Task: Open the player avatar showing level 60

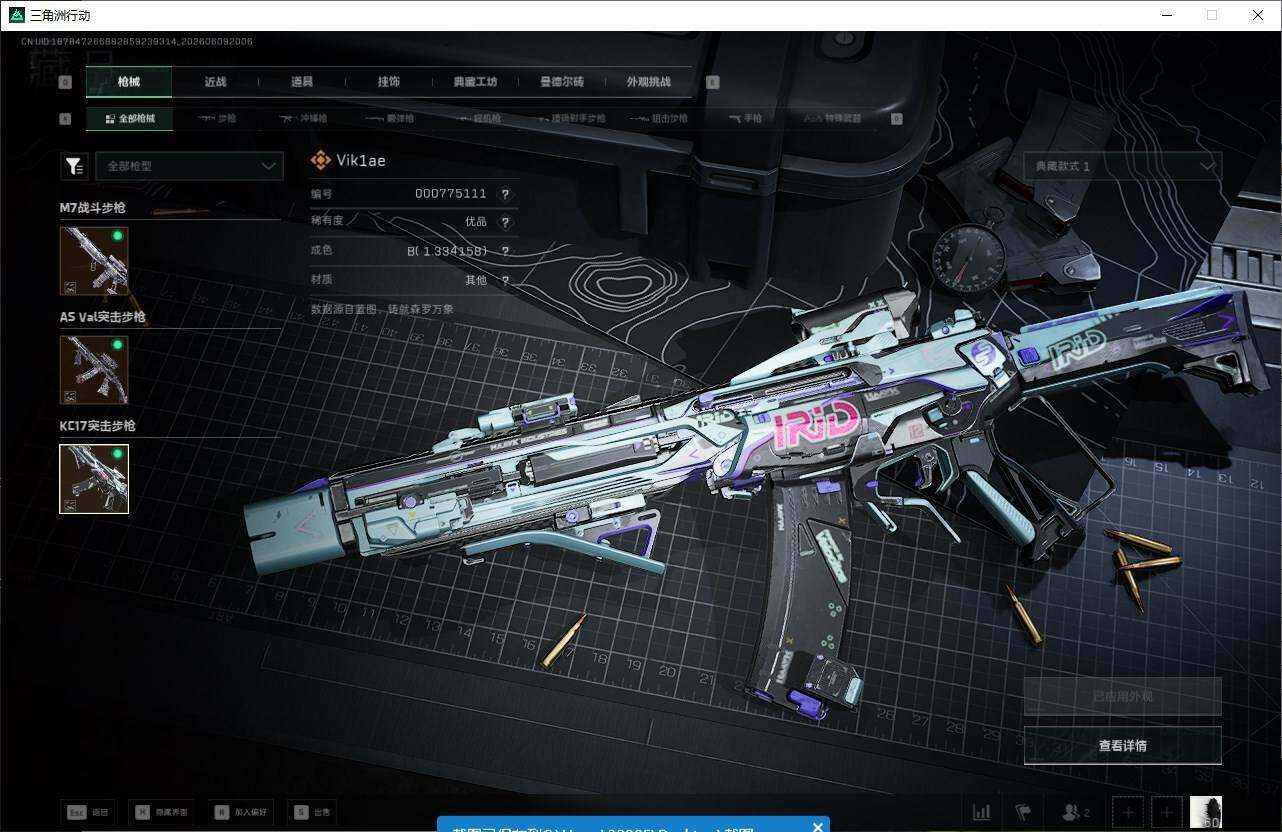Action: pos(1206,812)
